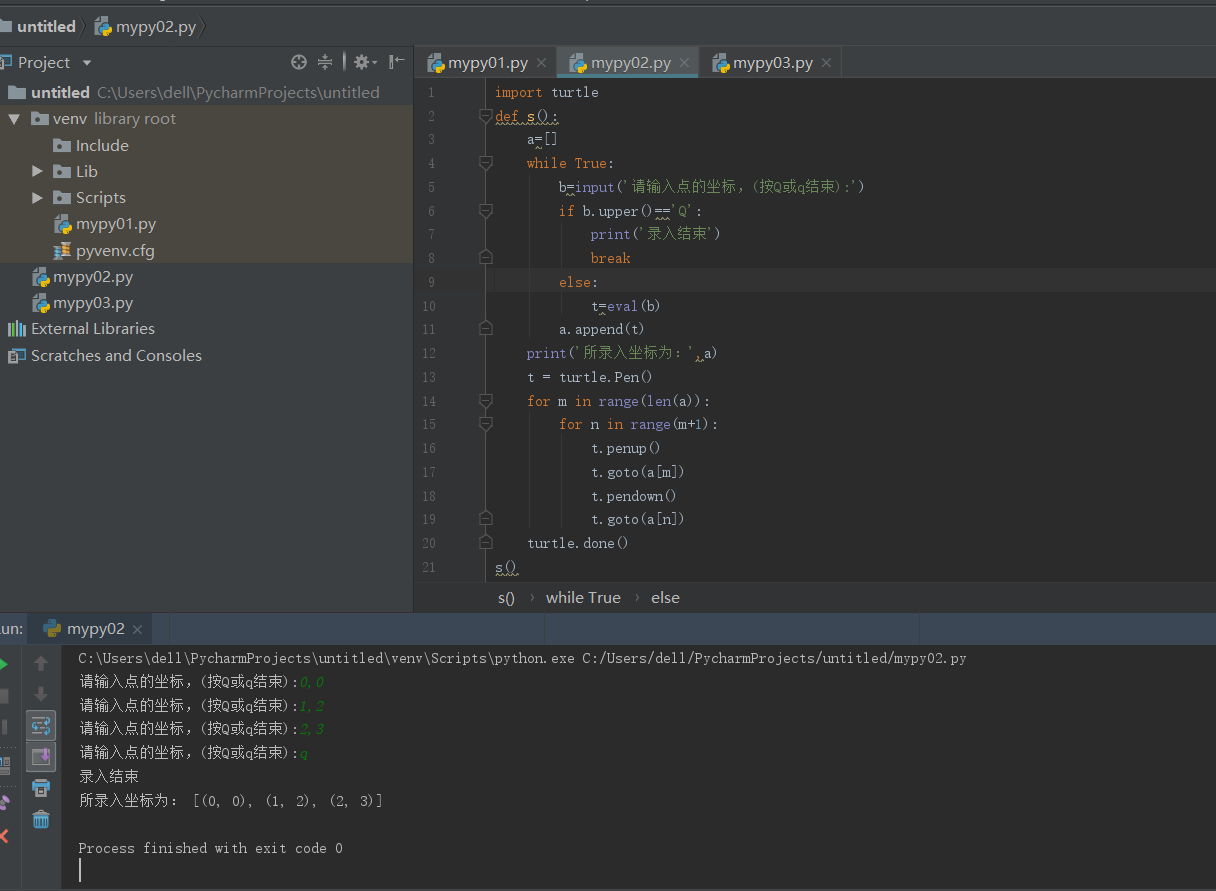This screenshot has height=891, width=1216.
Task: Open the Project view dropdown
Action: (87, 63)
